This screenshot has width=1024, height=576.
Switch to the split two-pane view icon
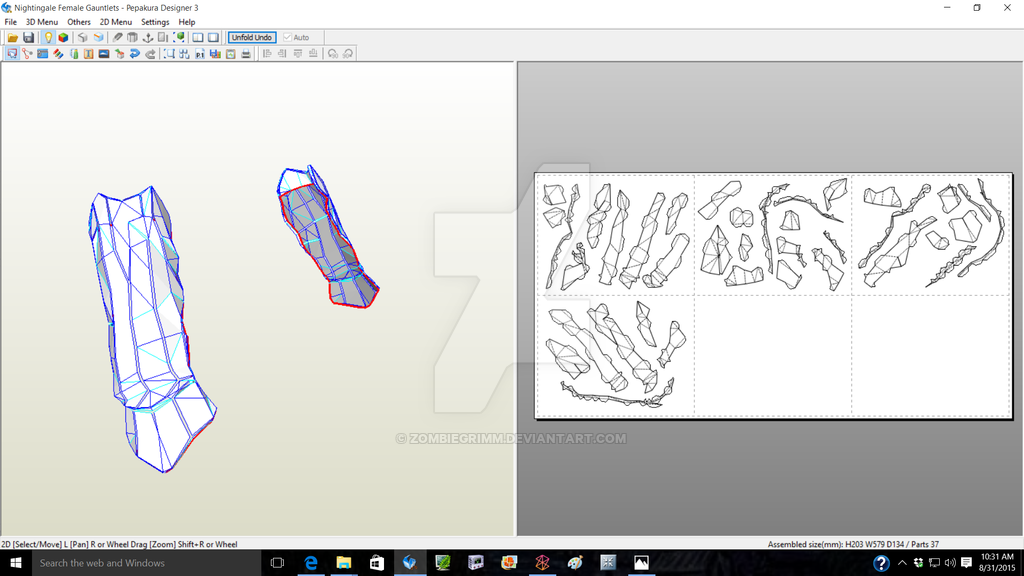coord(198,38)
